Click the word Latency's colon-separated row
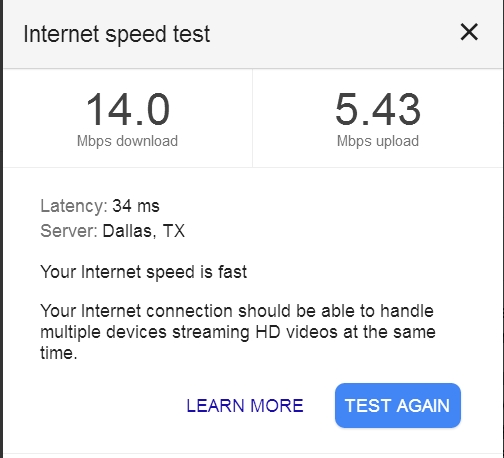The height and width of the screenshot is (458, 504). pos(100,206)
